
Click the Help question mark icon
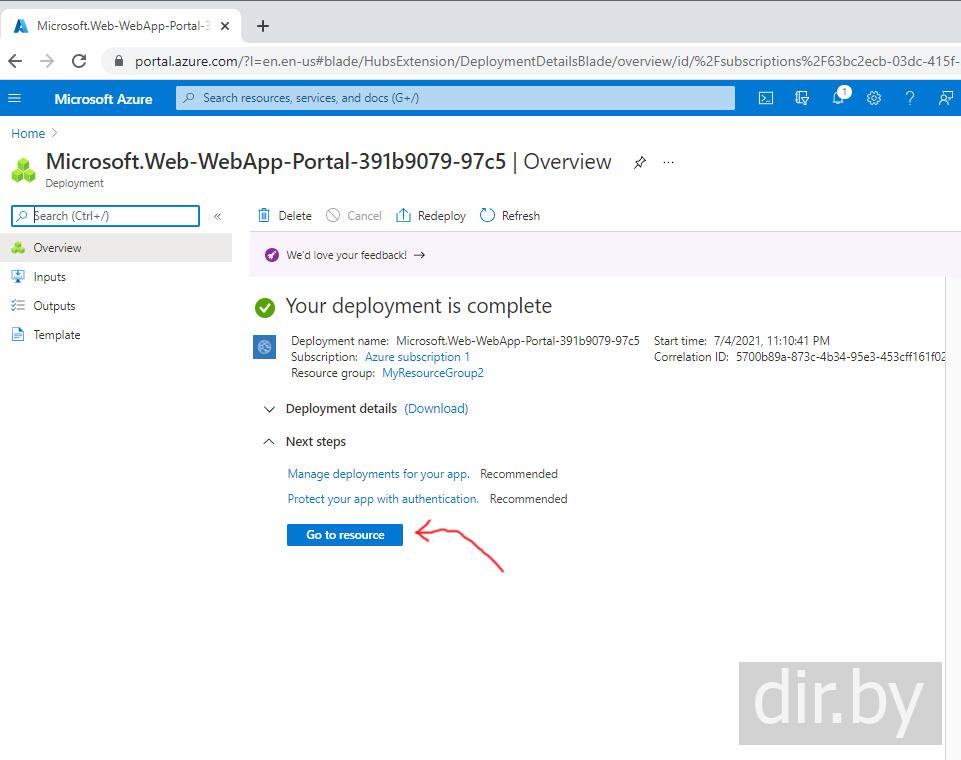pos(910,98)
